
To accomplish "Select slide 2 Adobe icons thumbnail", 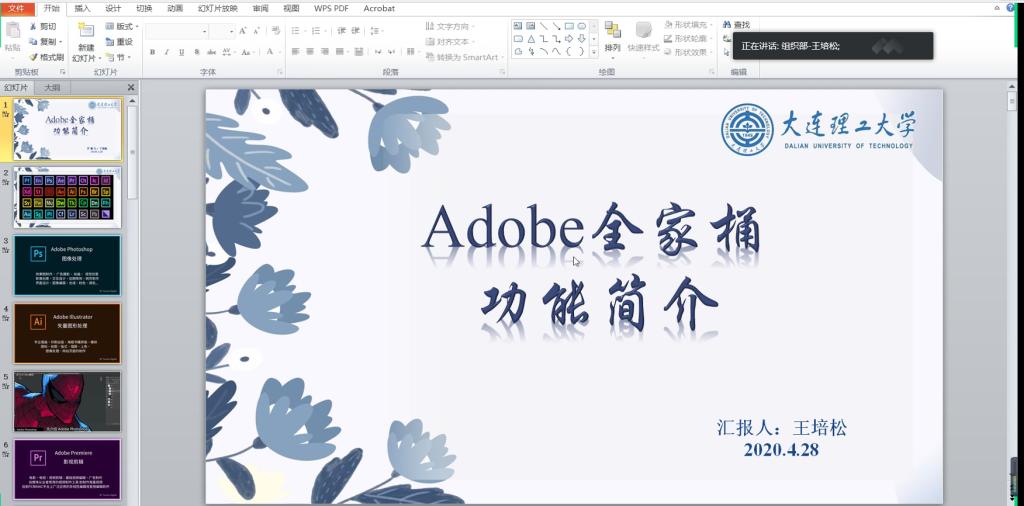I will (67, 197).
